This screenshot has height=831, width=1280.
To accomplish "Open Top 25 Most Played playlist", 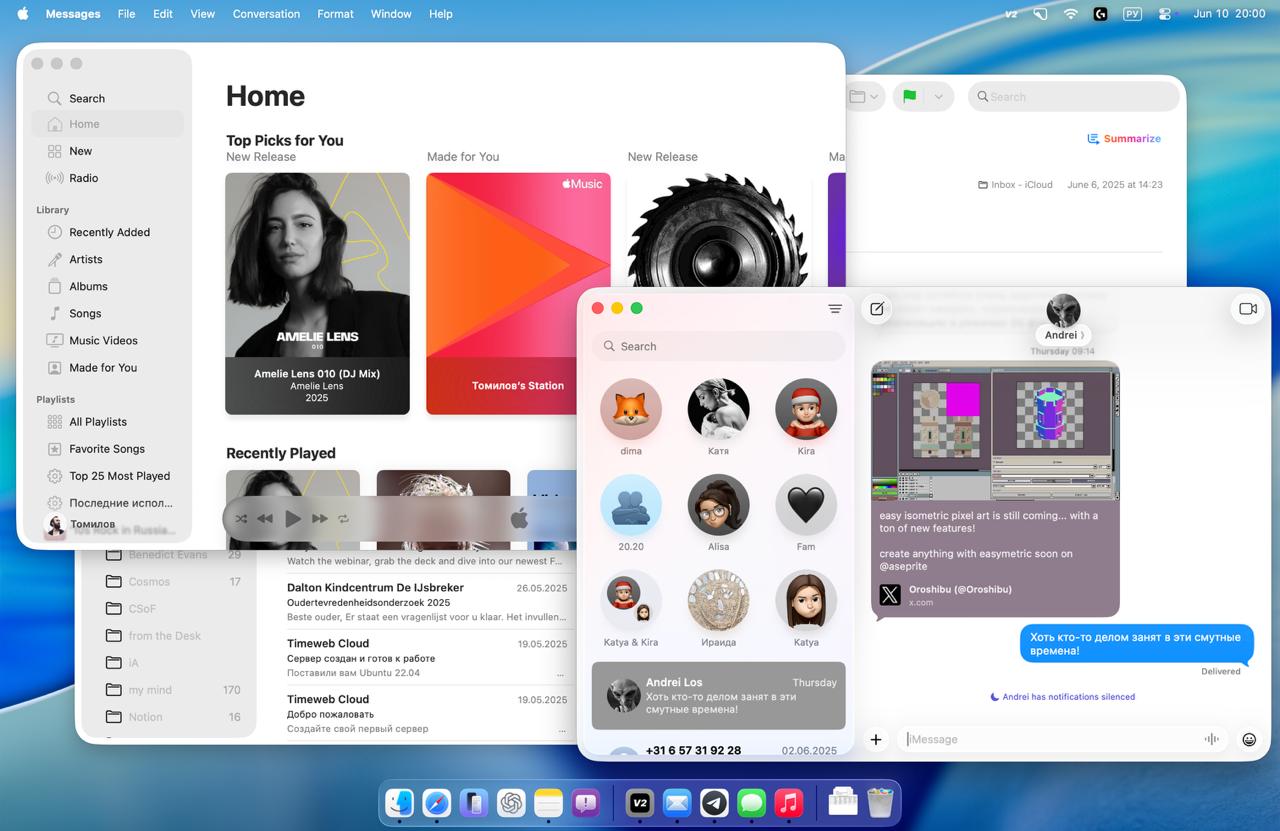I will (108, 476).
